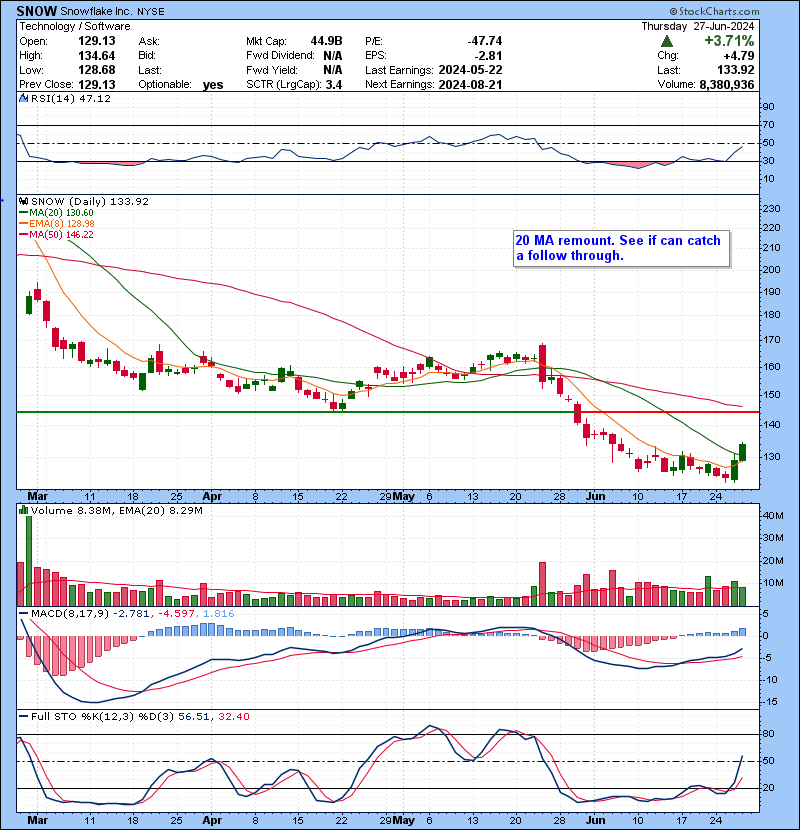Click the Technology / Software sector label
The height and width of the screenshot is (830, 800).
(75, 26)
